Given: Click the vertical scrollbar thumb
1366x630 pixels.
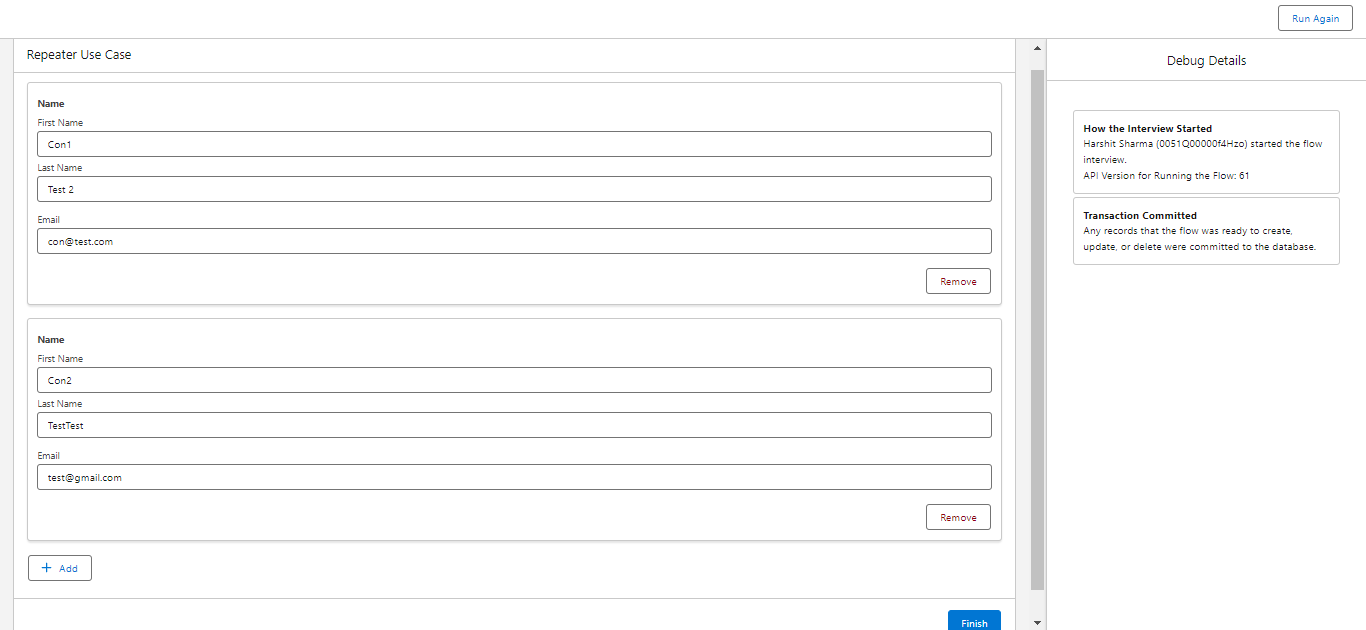Looking at the screenshot, I should click(1037, 330).
